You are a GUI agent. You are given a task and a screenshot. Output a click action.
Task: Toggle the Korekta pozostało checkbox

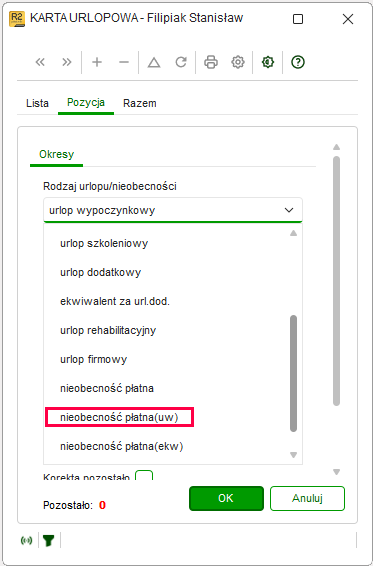(x=144, y=475)
